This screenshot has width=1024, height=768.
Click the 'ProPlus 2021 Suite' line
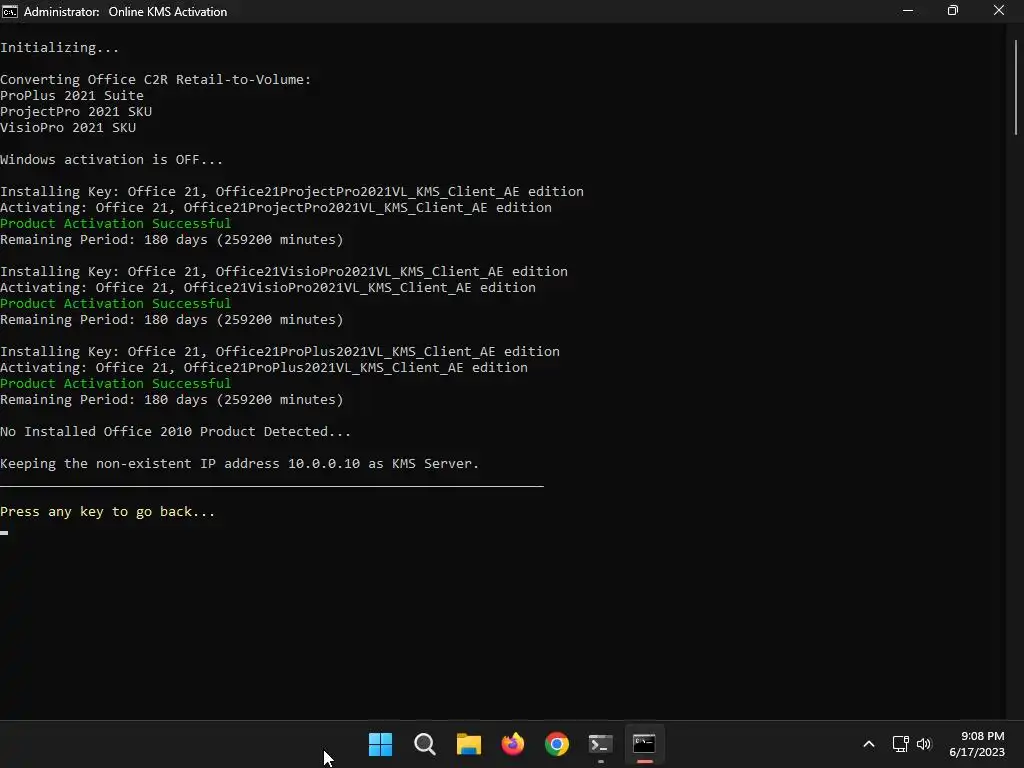click(72, 95)
